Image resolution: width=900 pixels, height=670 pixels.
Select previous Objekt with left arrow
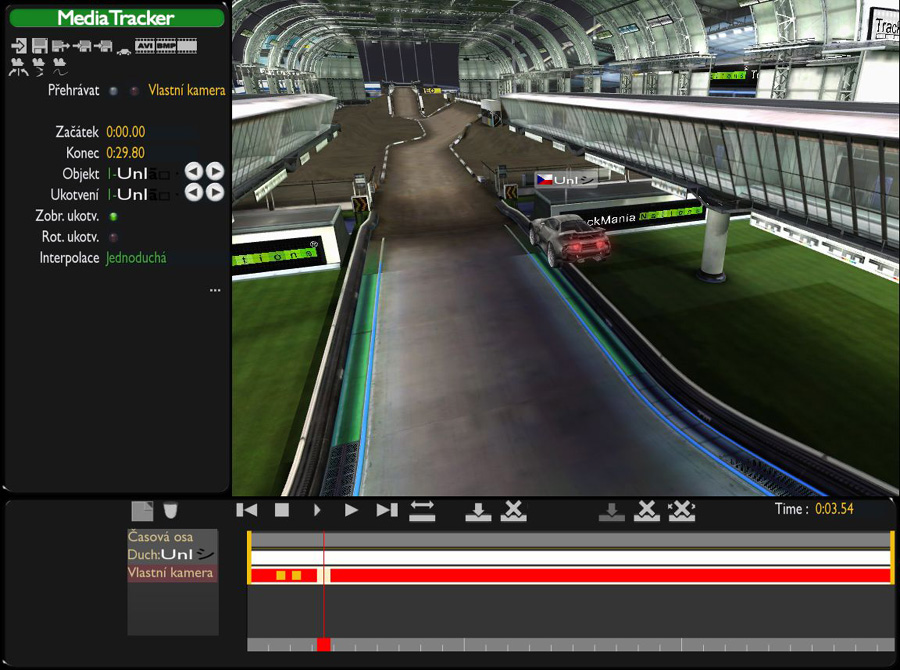click(194, 171)
